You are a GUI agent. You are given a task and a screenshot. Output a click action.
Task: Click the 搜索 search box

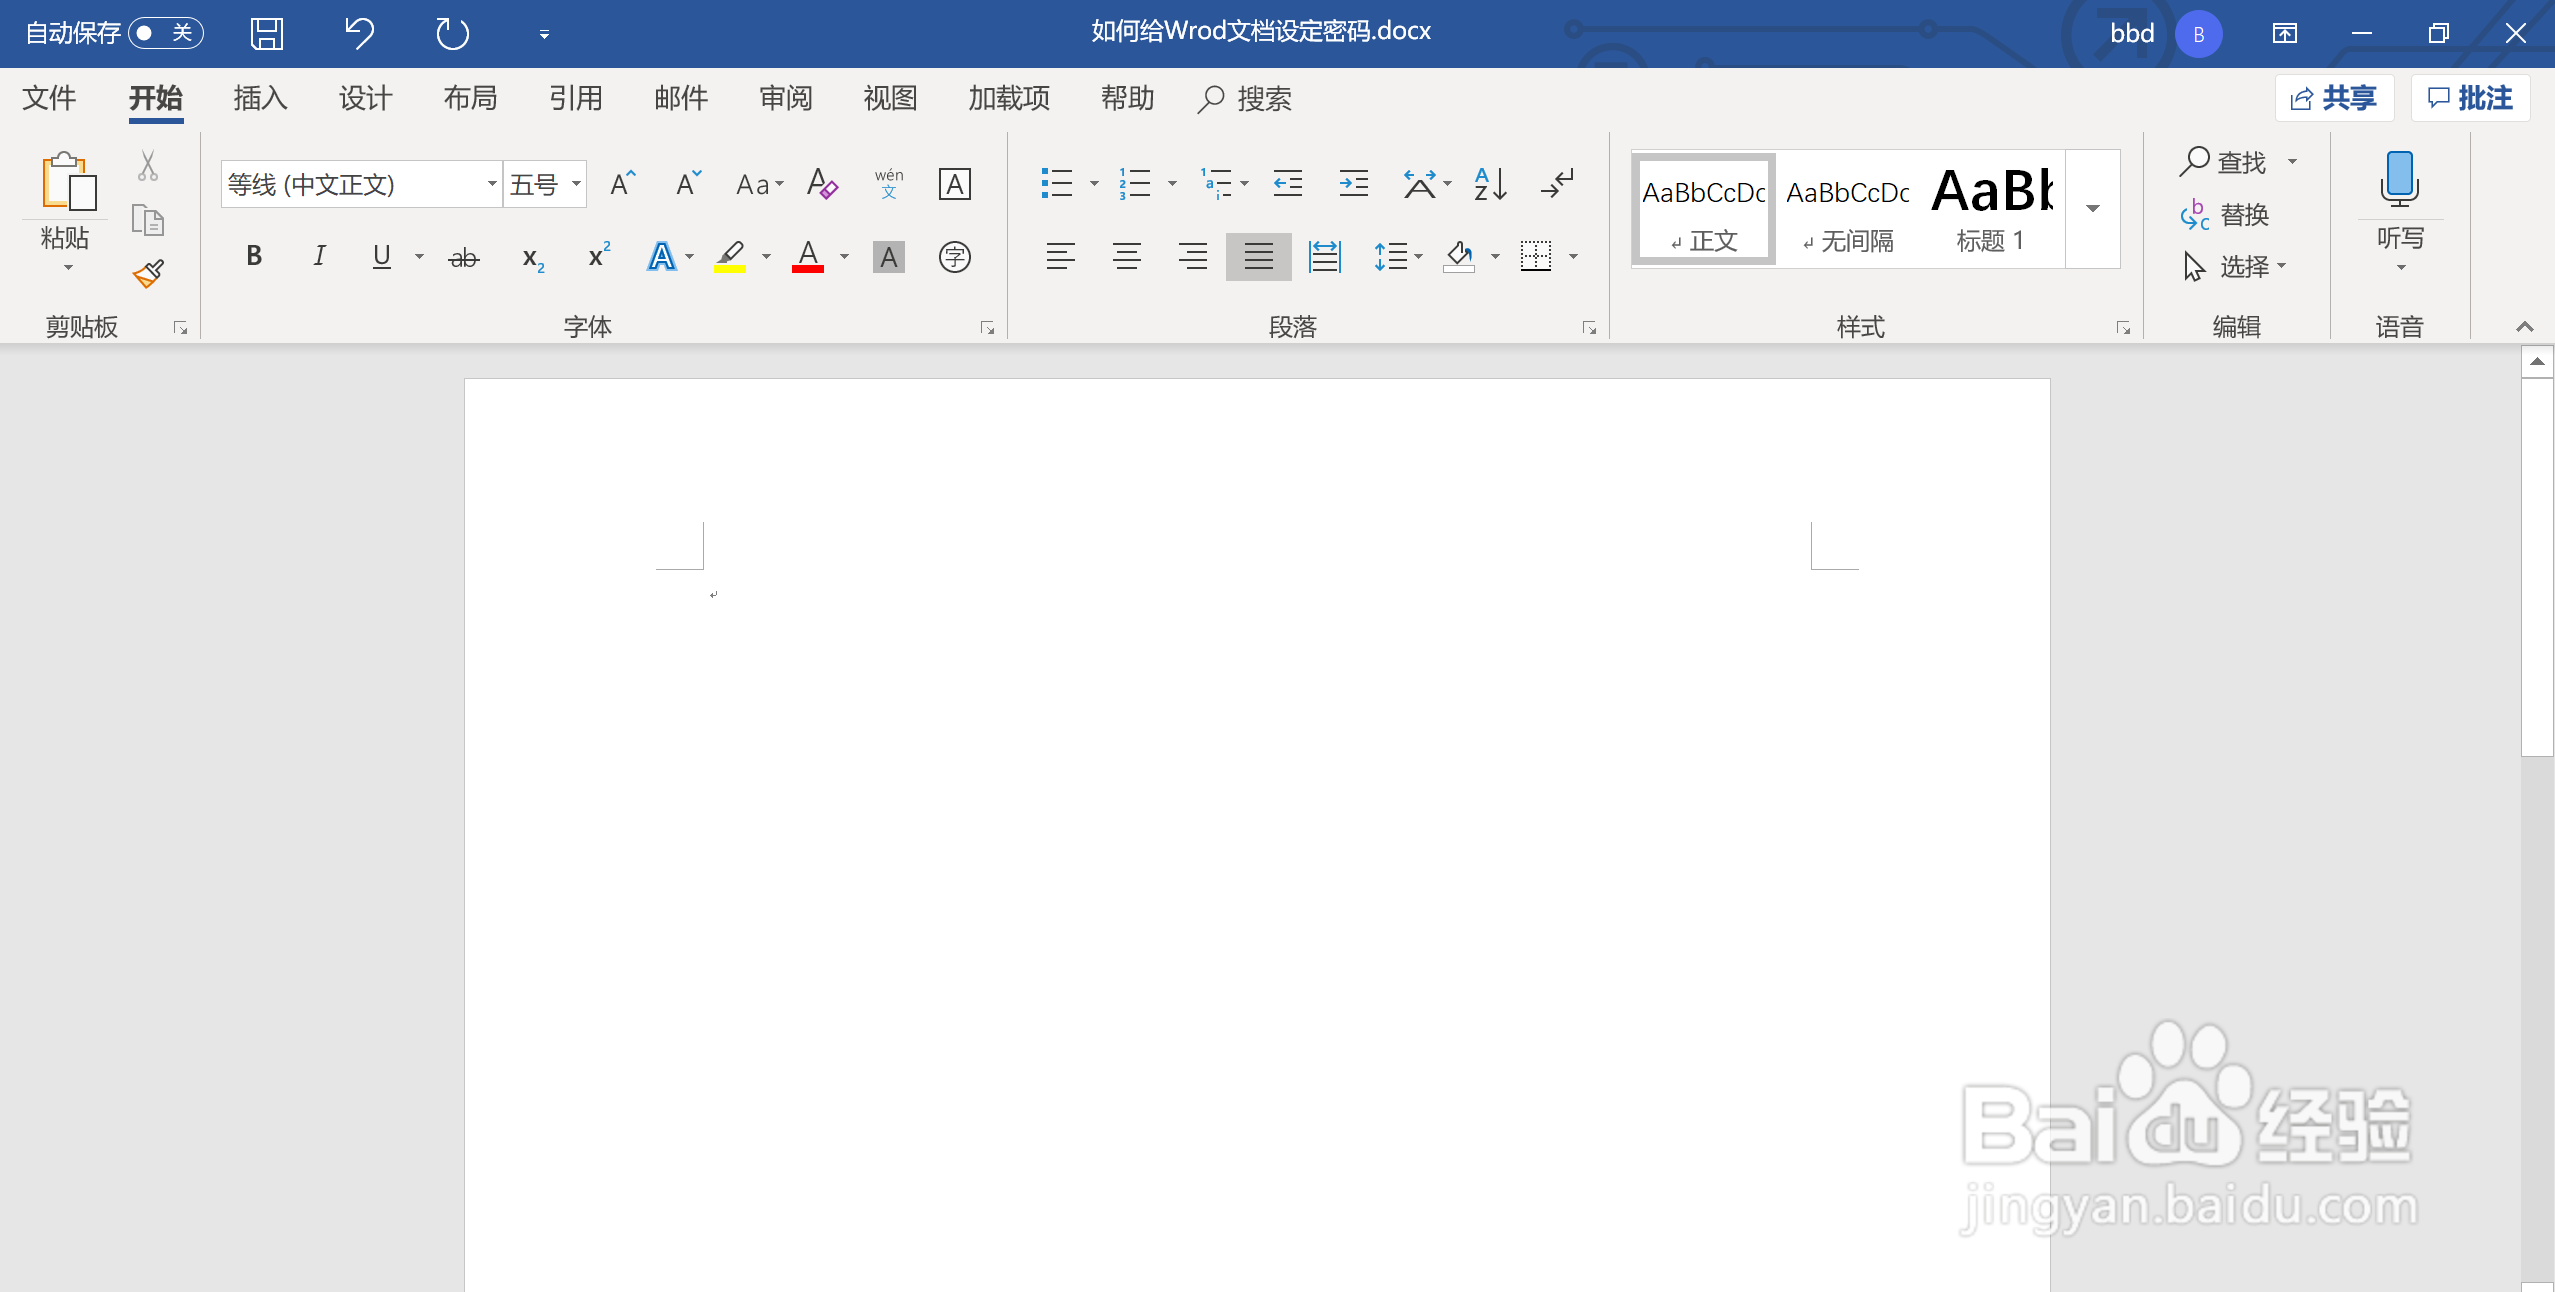pyautogui.click(x=1246, y=98)
